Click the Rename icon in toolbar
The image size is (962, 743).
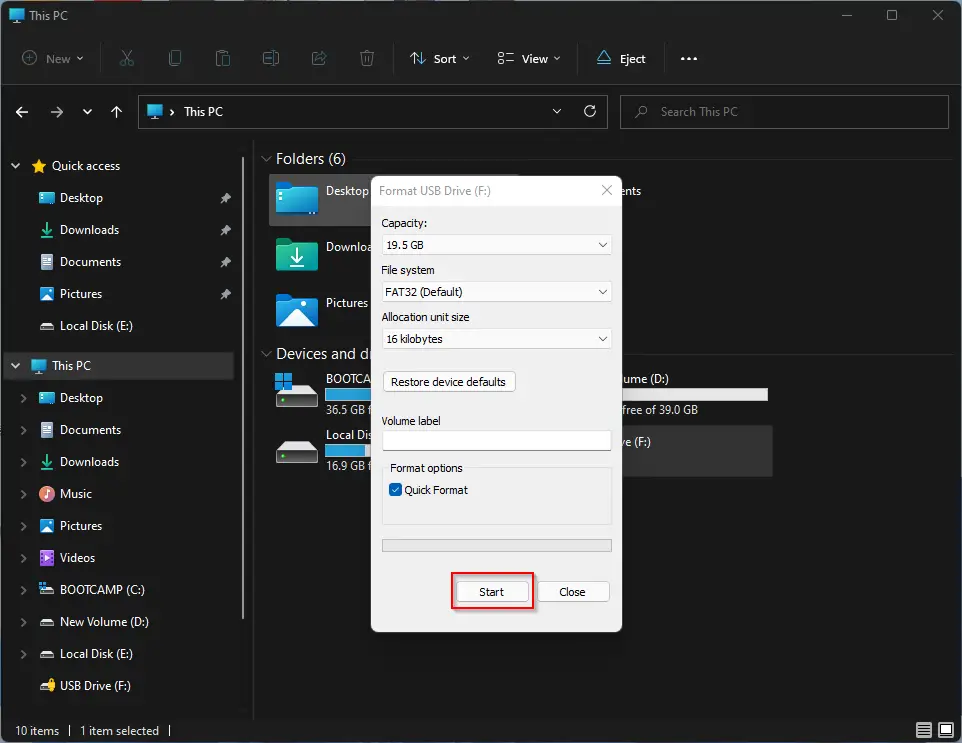tap(271, 58)
